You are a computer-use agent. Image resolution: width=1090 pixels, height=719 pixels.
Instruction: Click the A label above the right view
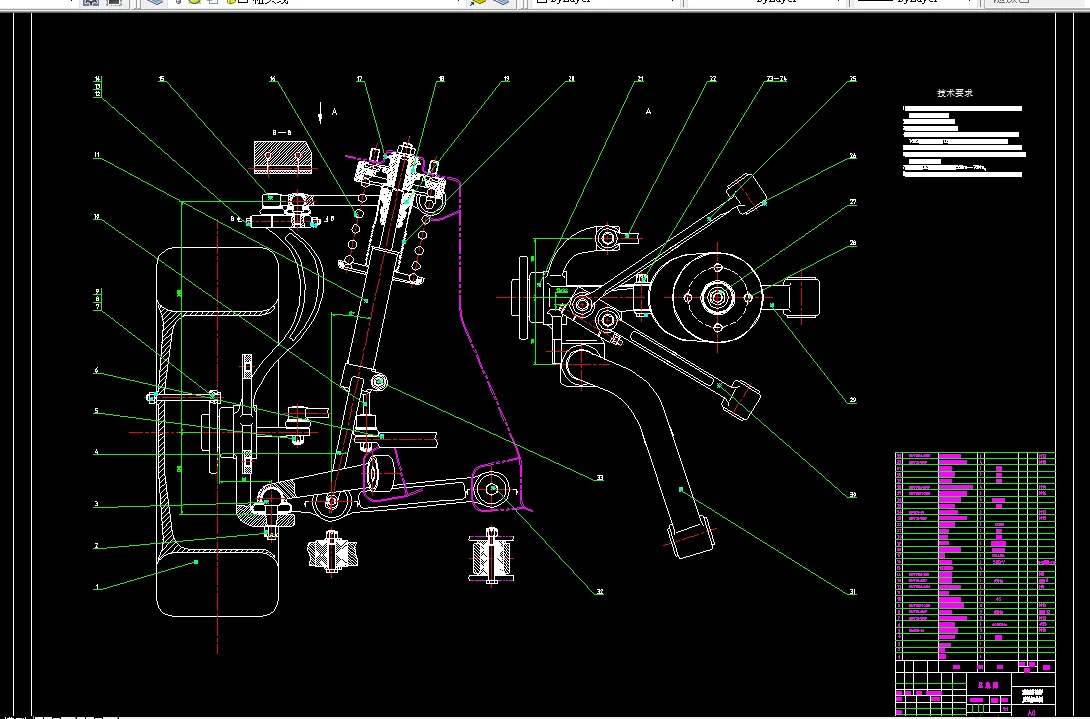pyautogui.click(x=649, y=111)
